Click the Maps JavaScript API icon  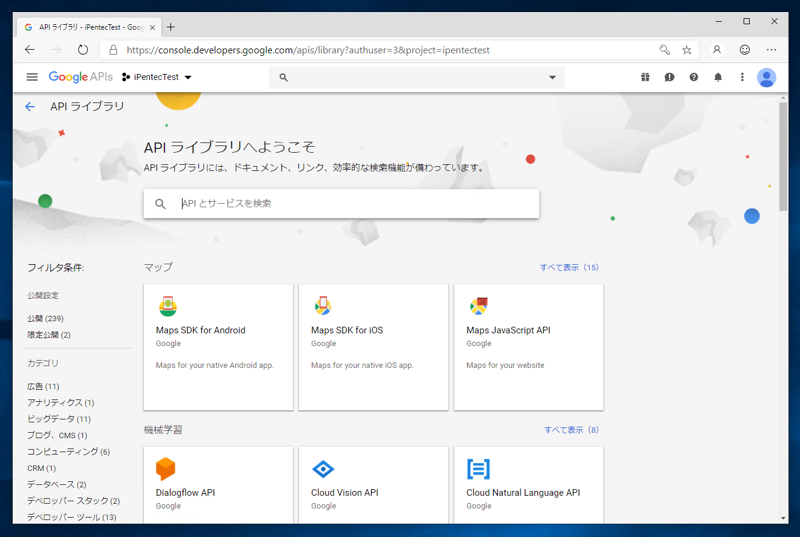pyautogui.click(x=479, y=306)
